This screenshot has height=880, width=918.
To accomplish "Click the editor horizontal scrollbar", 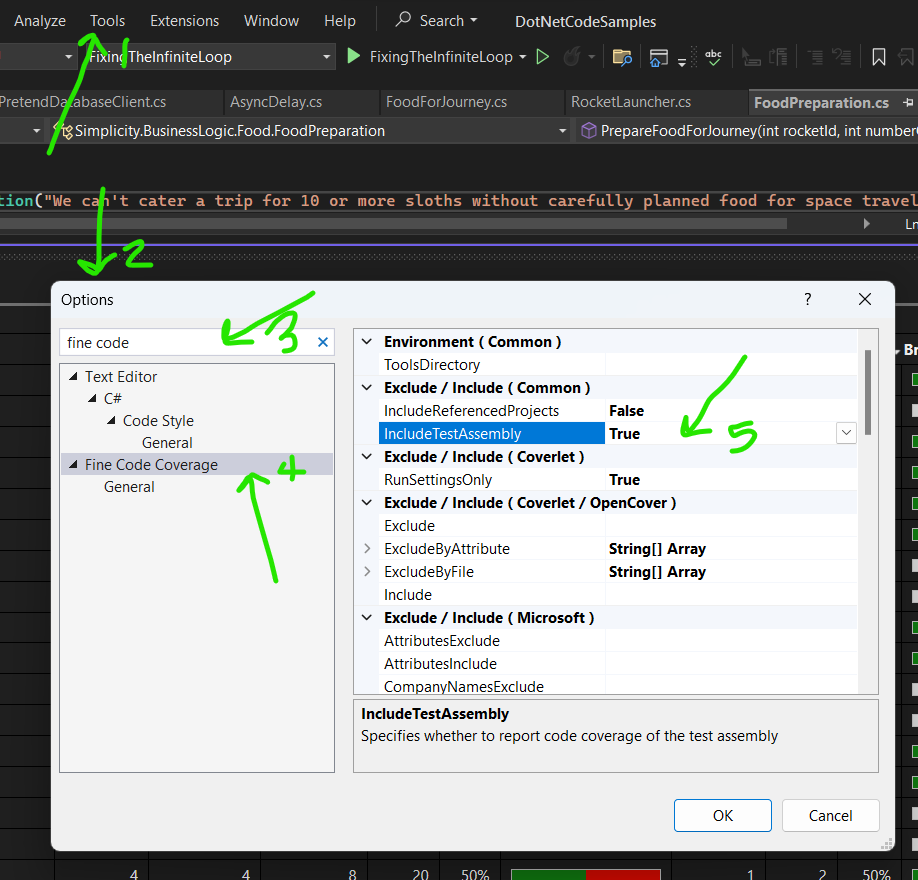I will [393, 224].
